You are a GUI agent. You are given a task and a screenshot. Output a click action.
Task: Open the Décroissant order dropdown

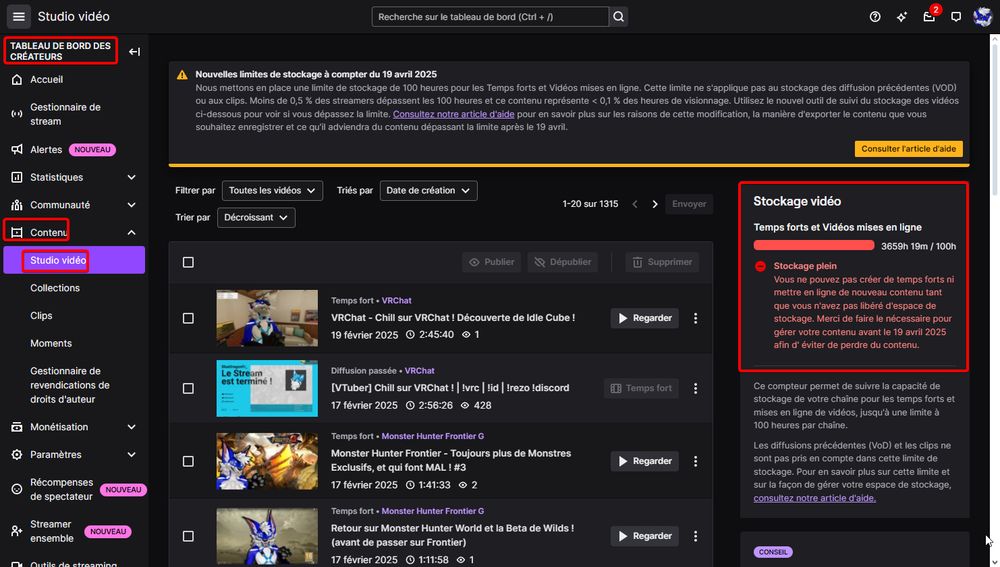coord(256,217)
